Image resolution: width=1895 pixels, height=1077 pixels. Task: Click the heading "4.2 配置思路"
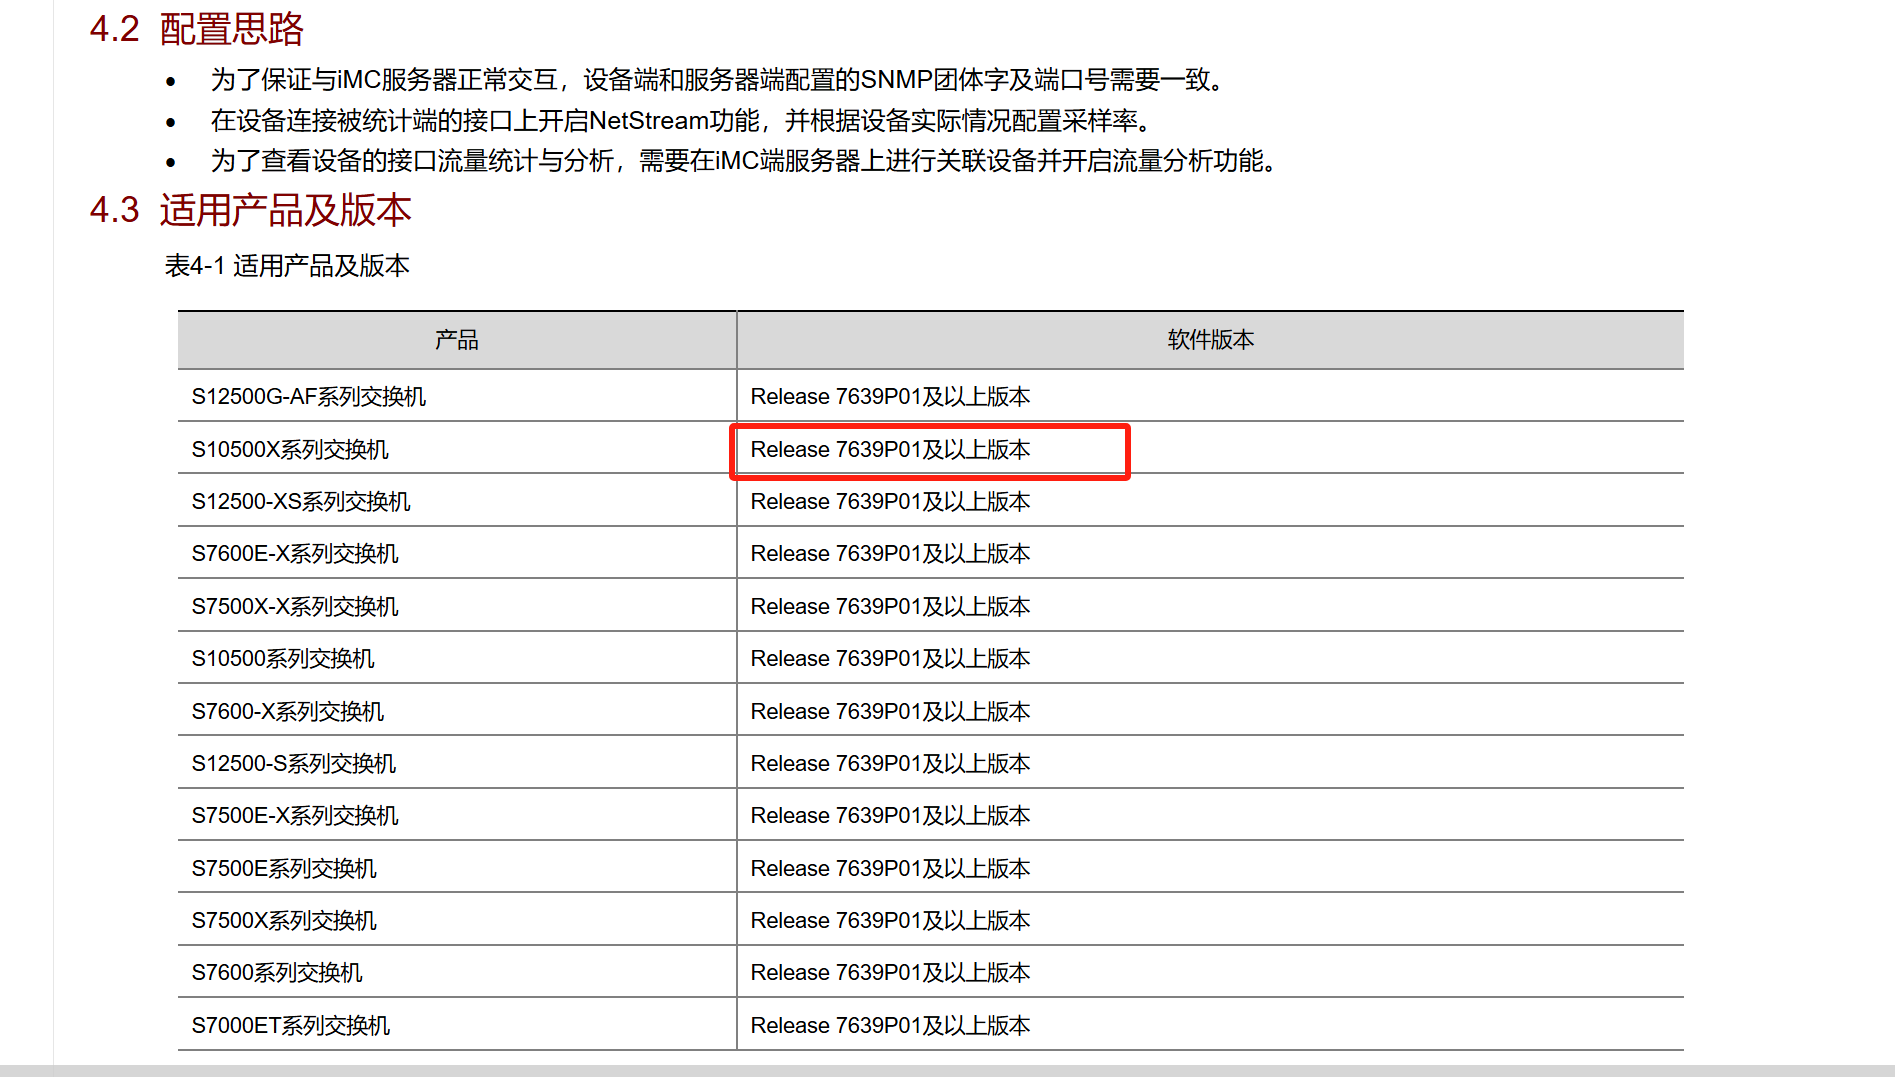pos(196,29)
